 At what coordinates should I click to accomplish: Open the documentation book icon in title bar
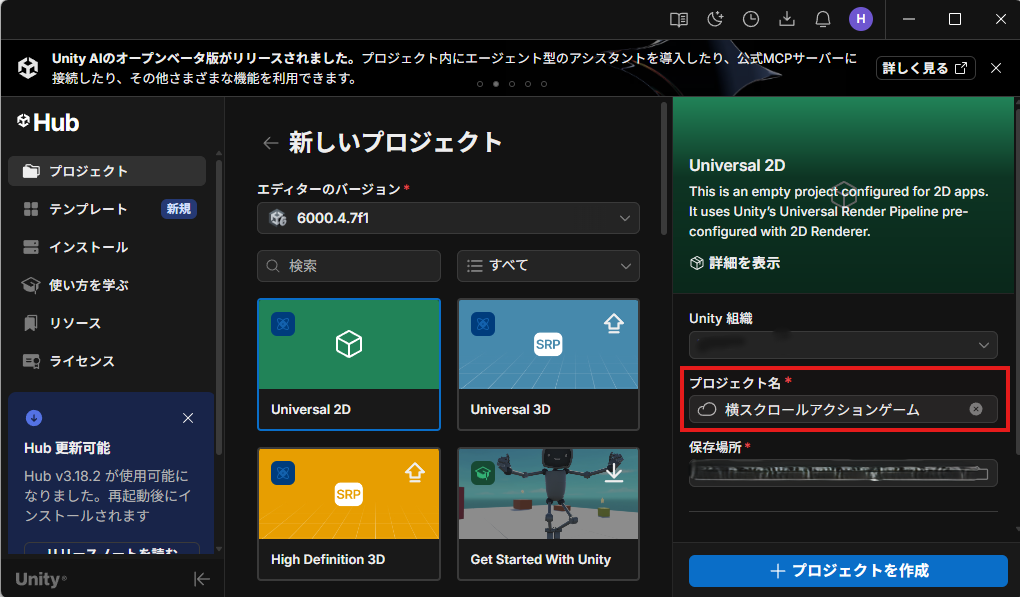678,20
